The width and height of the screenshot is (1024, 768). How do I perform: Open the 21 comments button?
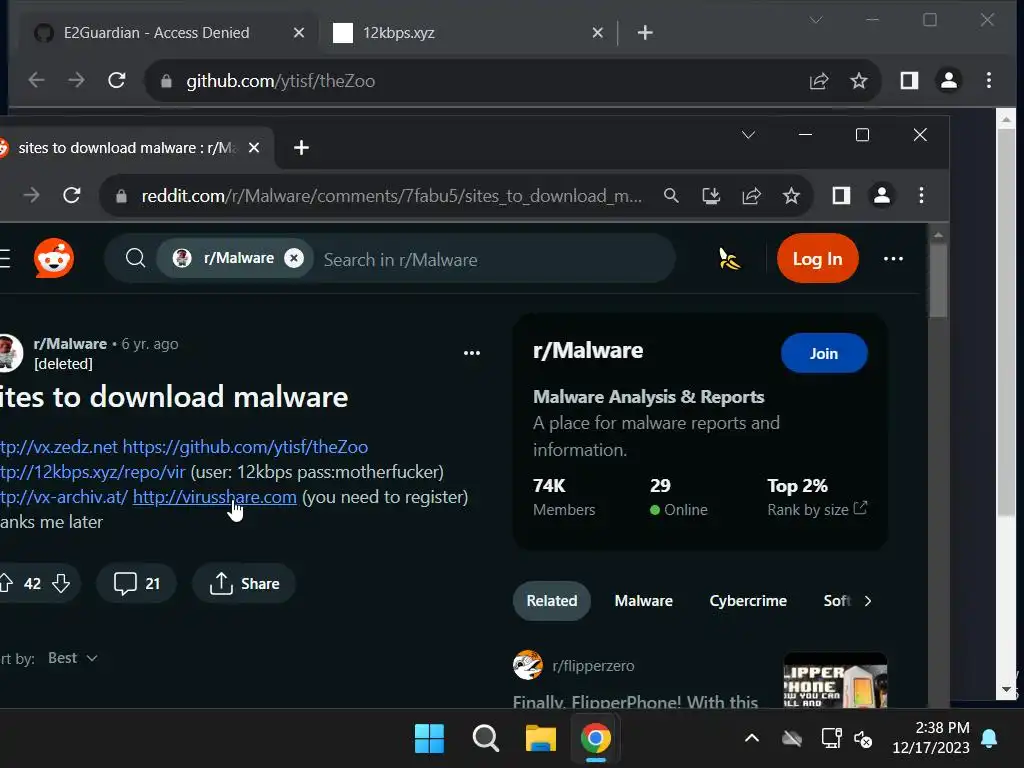coord(136,583)
